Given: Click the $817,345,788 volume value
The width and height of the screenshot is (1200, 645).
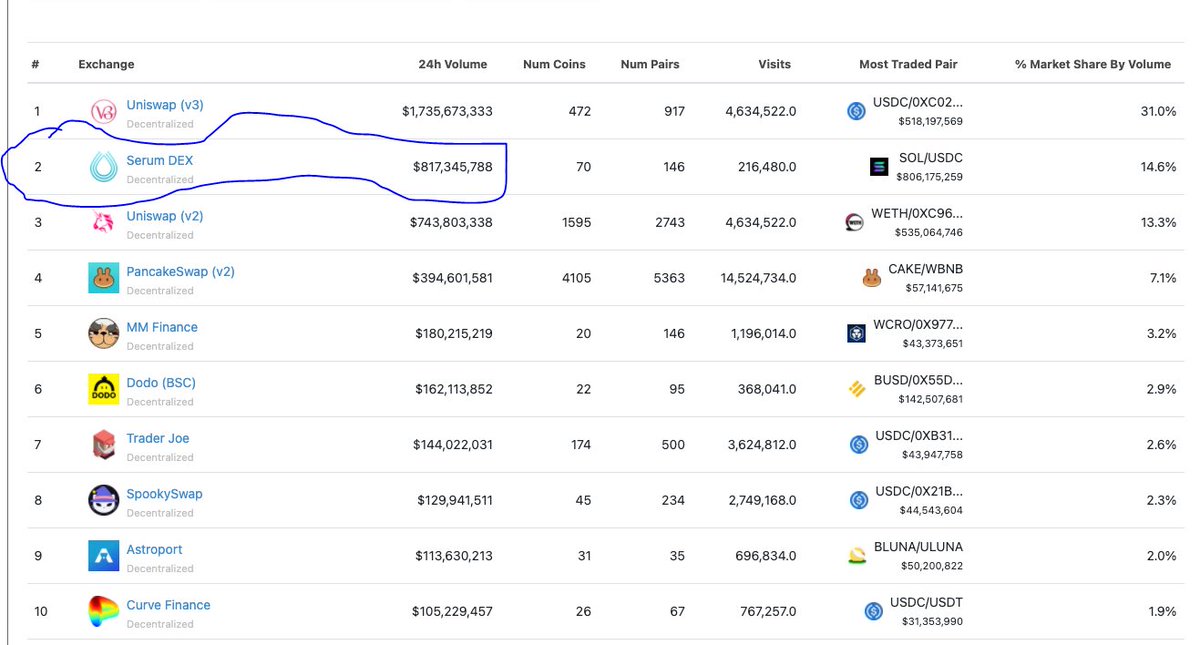Looking at the screenshot, I should (x=453, y=167).
